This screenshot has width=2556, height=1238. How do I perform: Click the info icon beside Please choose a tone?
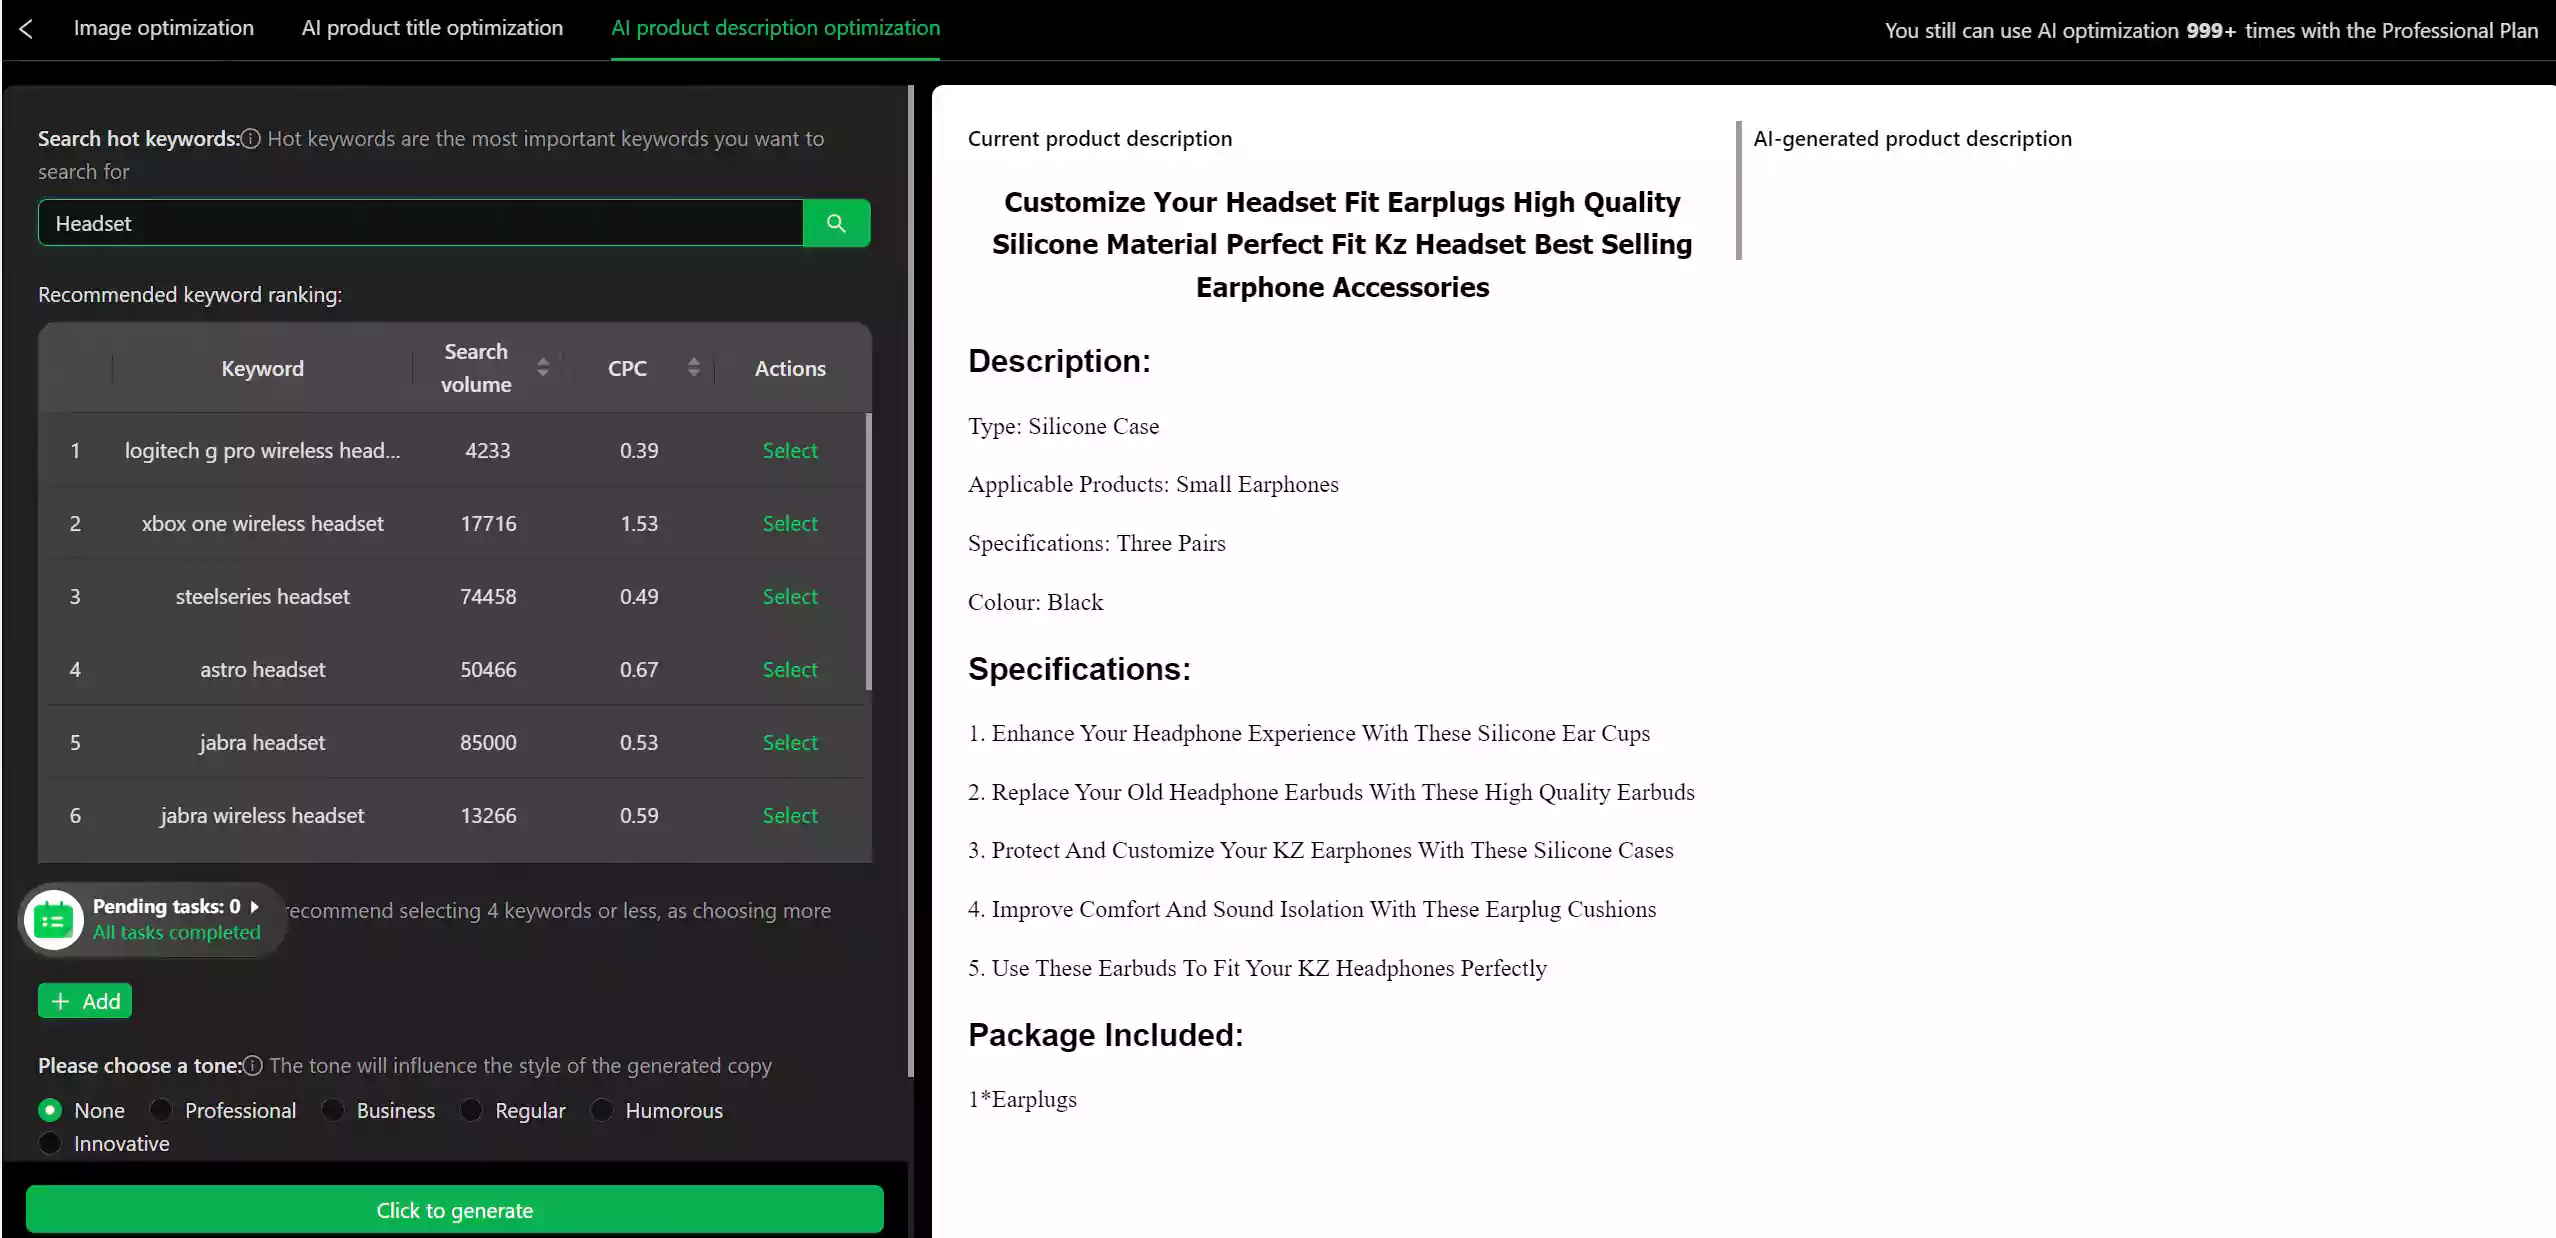tap(253, 1066)
